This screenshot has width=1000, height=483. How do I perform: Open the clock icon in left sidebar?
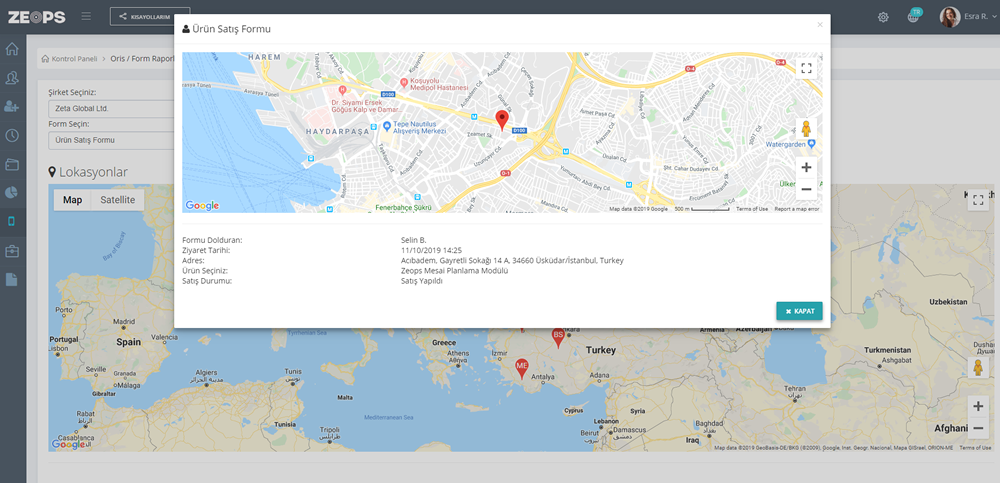coord(11,135)
